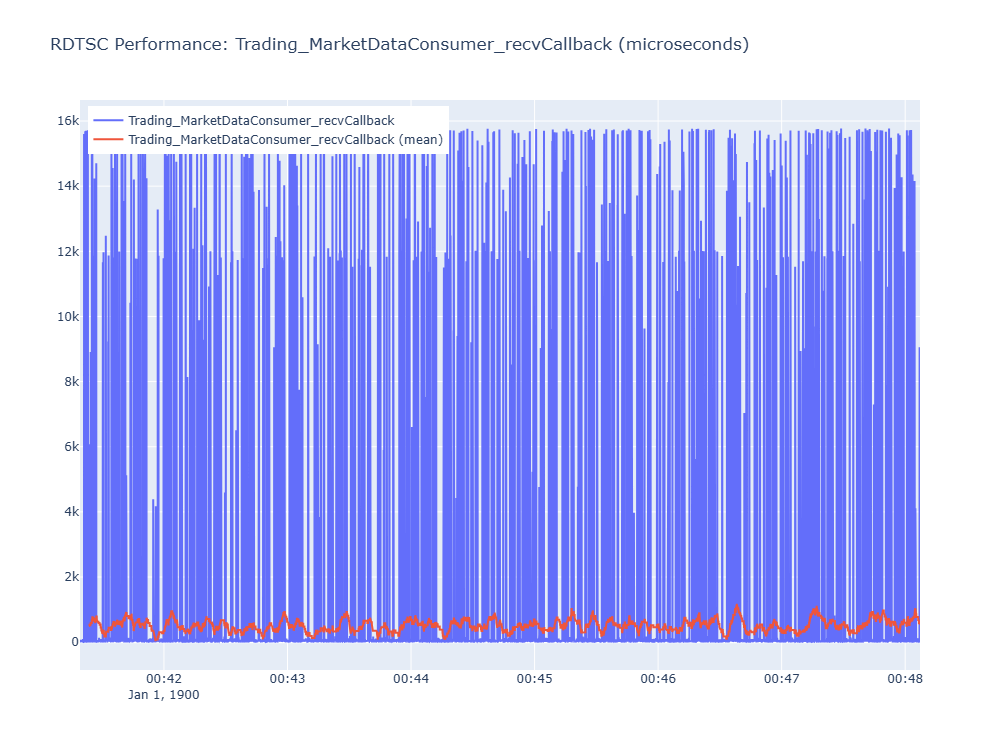Click the 00:42 x-axis time label
The image size is (1000, 750).
164,679
